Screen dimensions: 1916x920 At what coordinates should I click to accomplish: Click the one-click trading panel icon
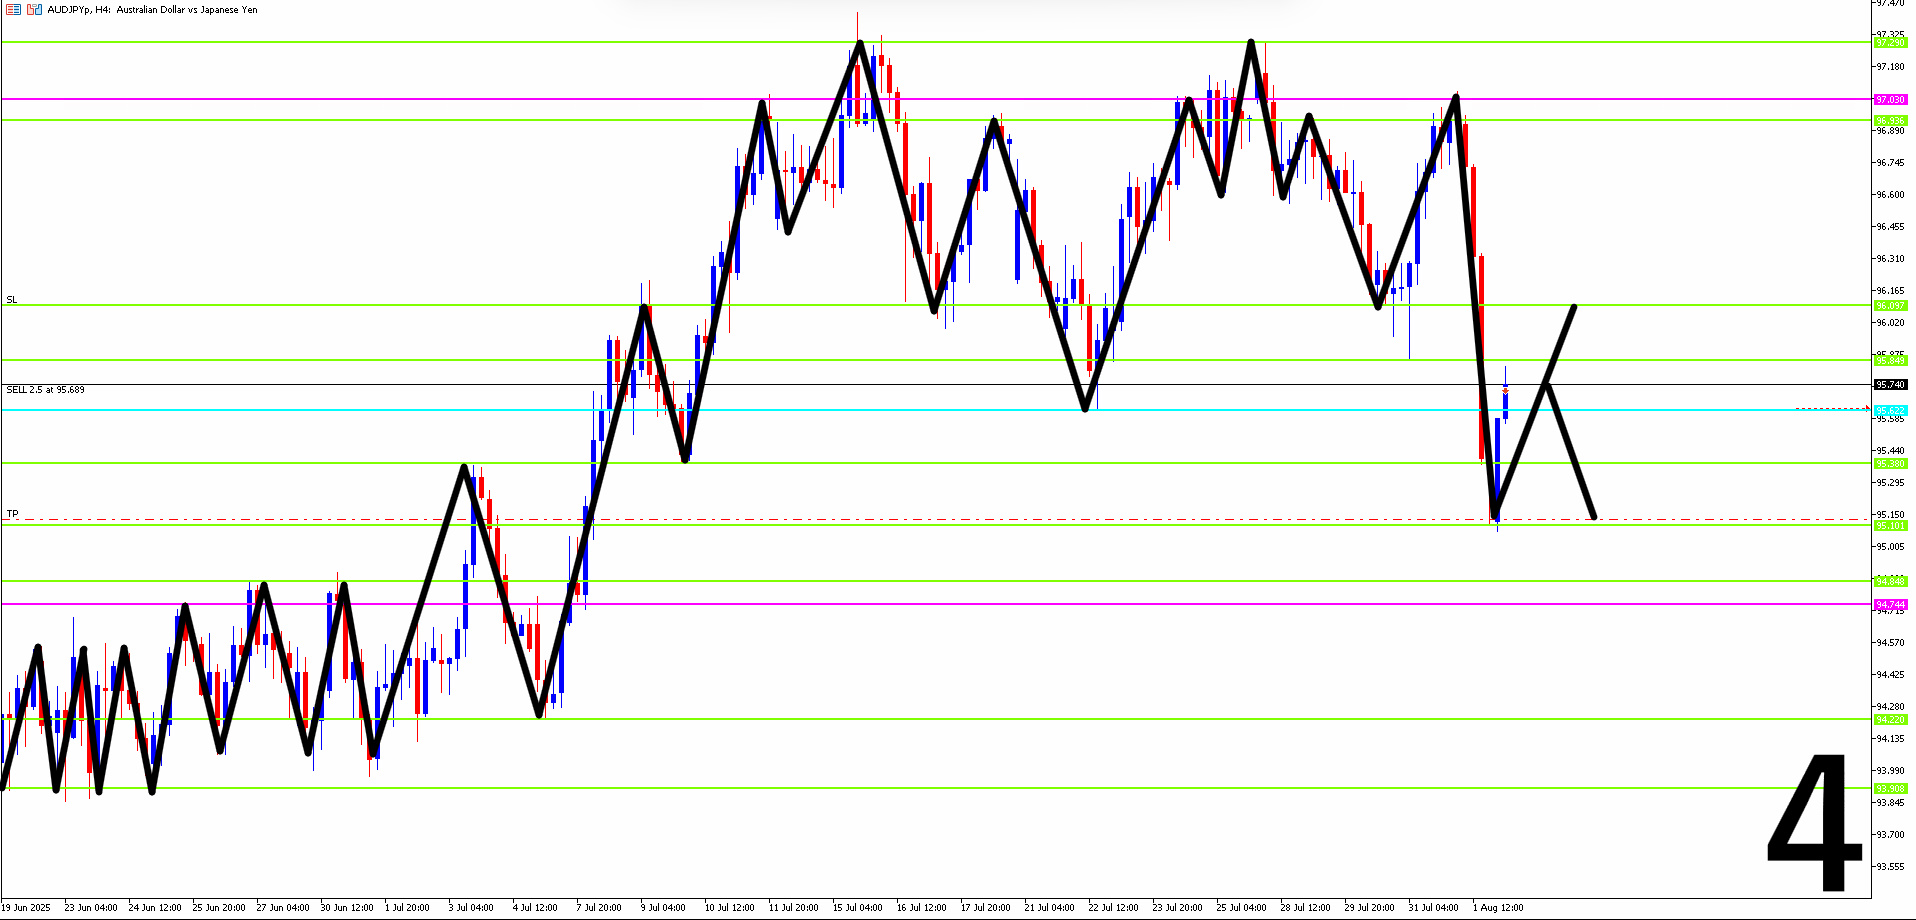(x=13, y=10)
